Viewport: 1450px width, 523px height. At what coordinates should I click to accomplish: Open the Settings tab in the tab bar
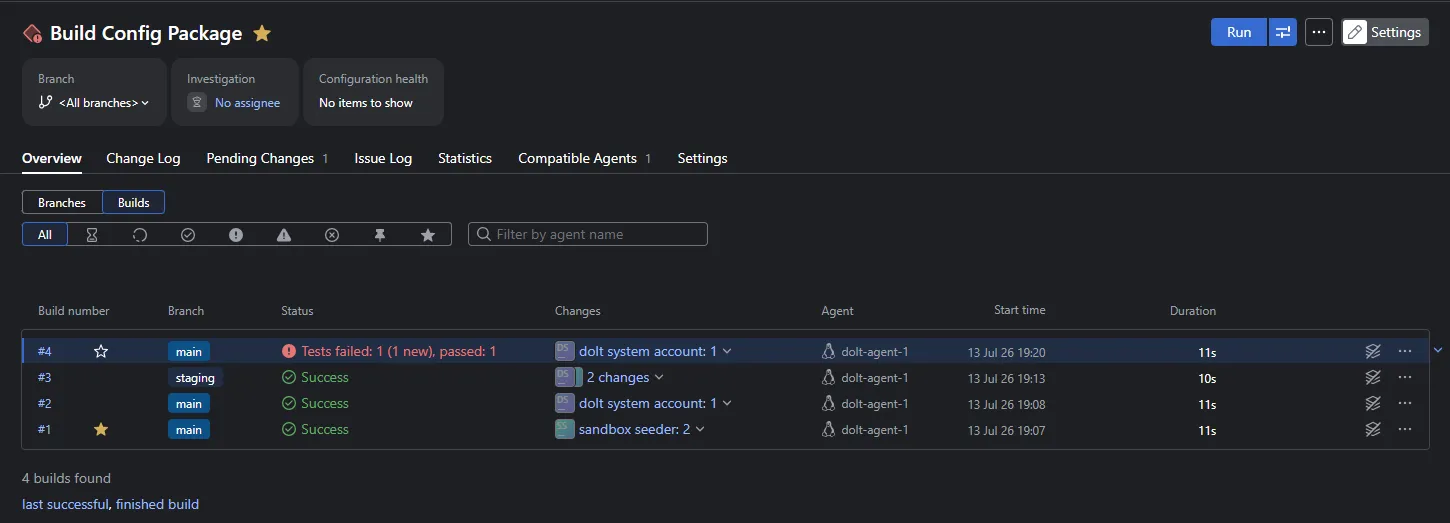tap(702, 158)
